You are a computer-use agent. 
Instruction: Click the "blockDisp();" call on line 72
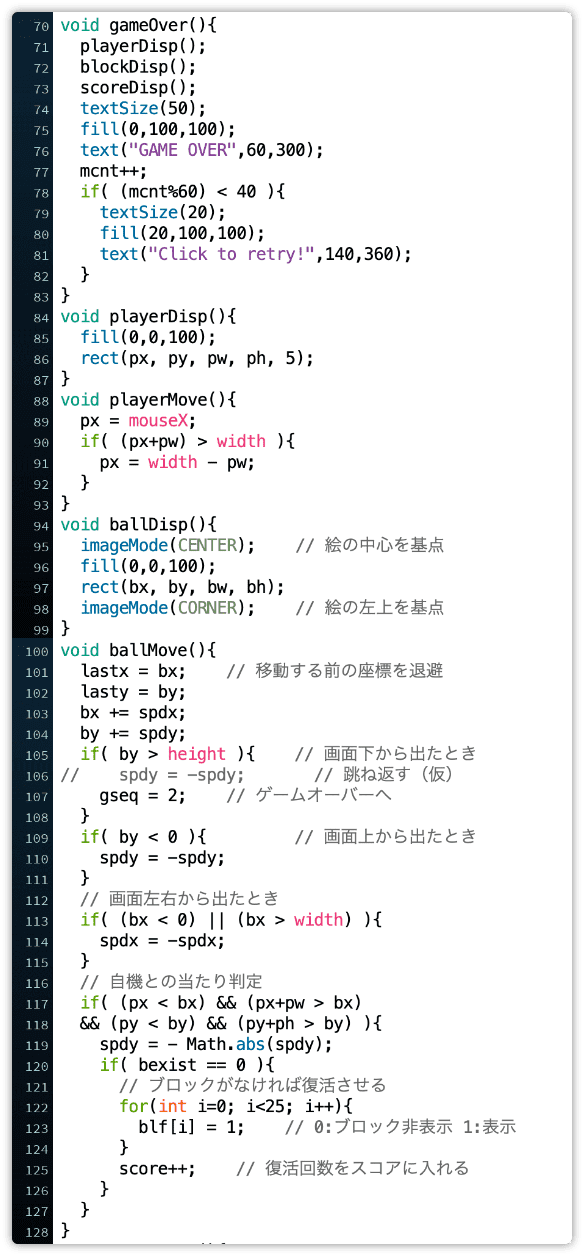(x=139, y=67)
